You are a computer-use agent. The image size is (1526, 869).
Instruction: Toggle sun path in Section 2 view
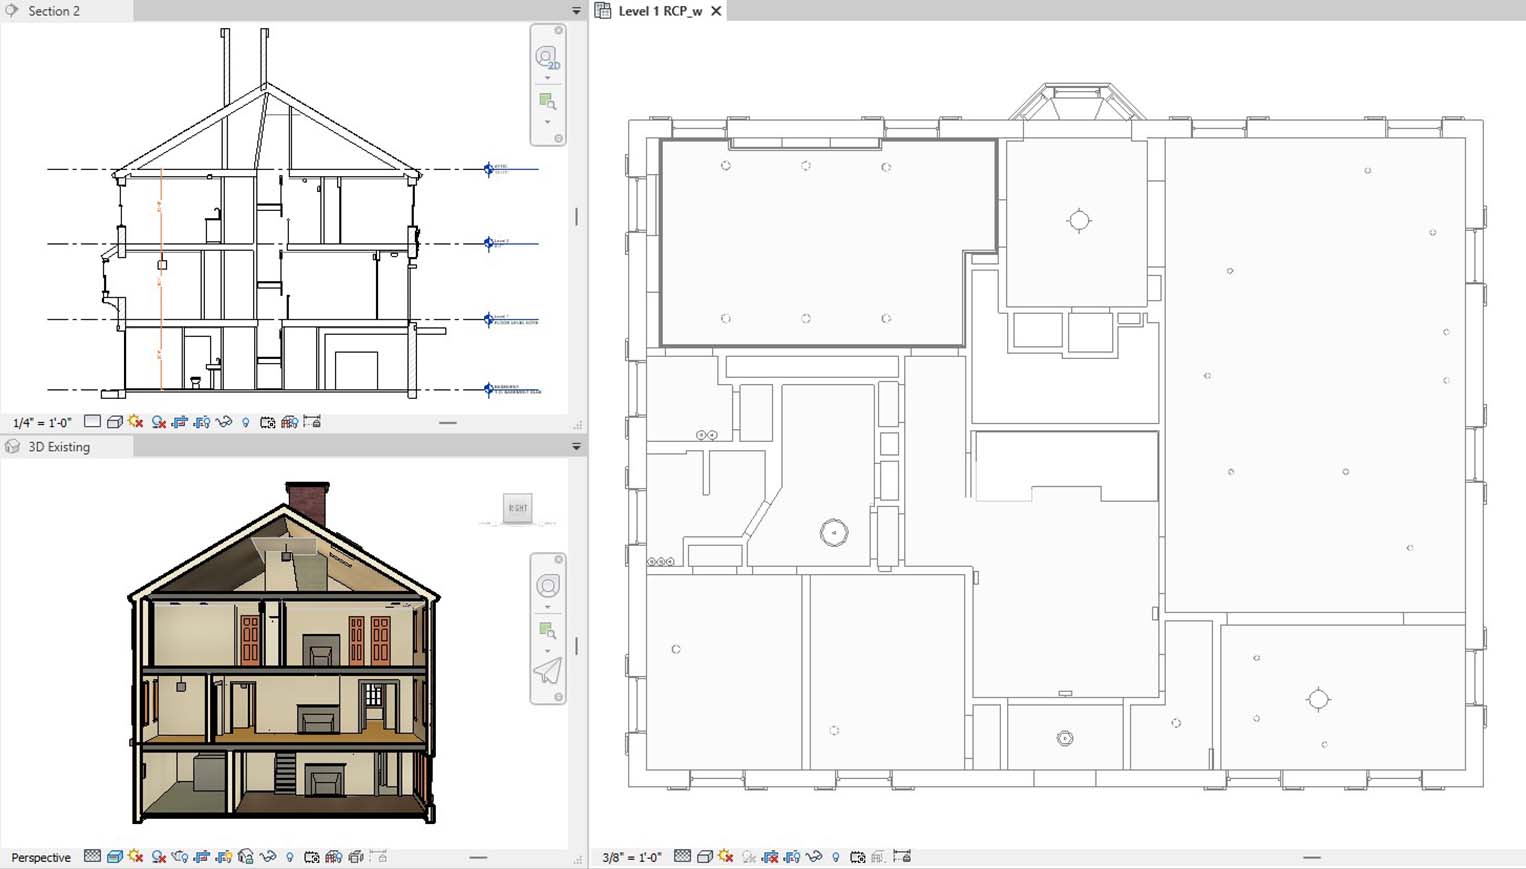(x=135, y=423)
